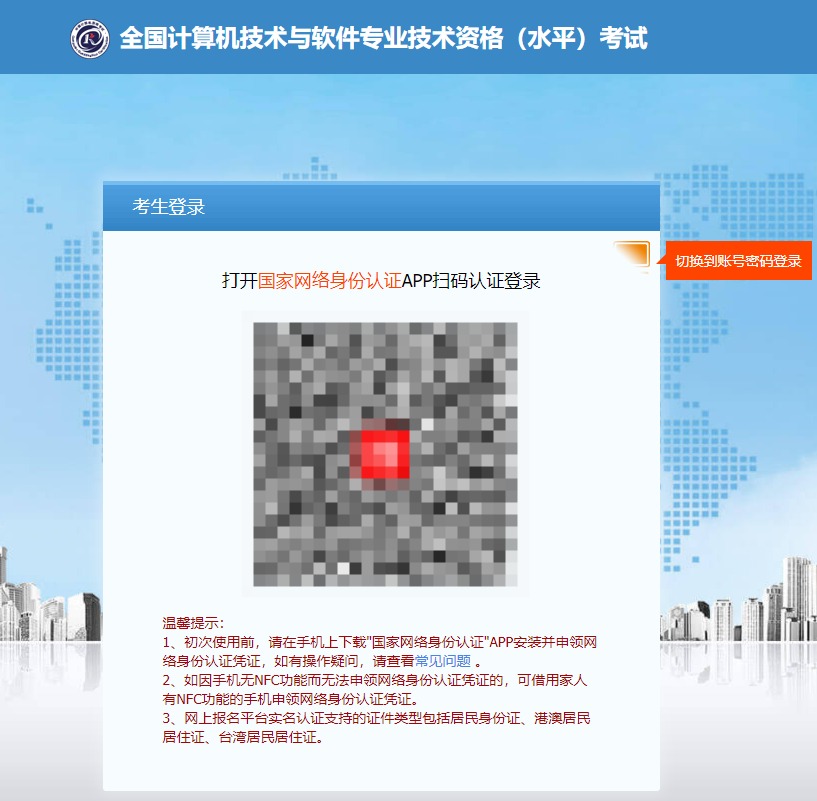The height and width of the screenshot is (801, 817).
Task: Click the orange corner login-switch icon
Action: click(x=633, y=256)
